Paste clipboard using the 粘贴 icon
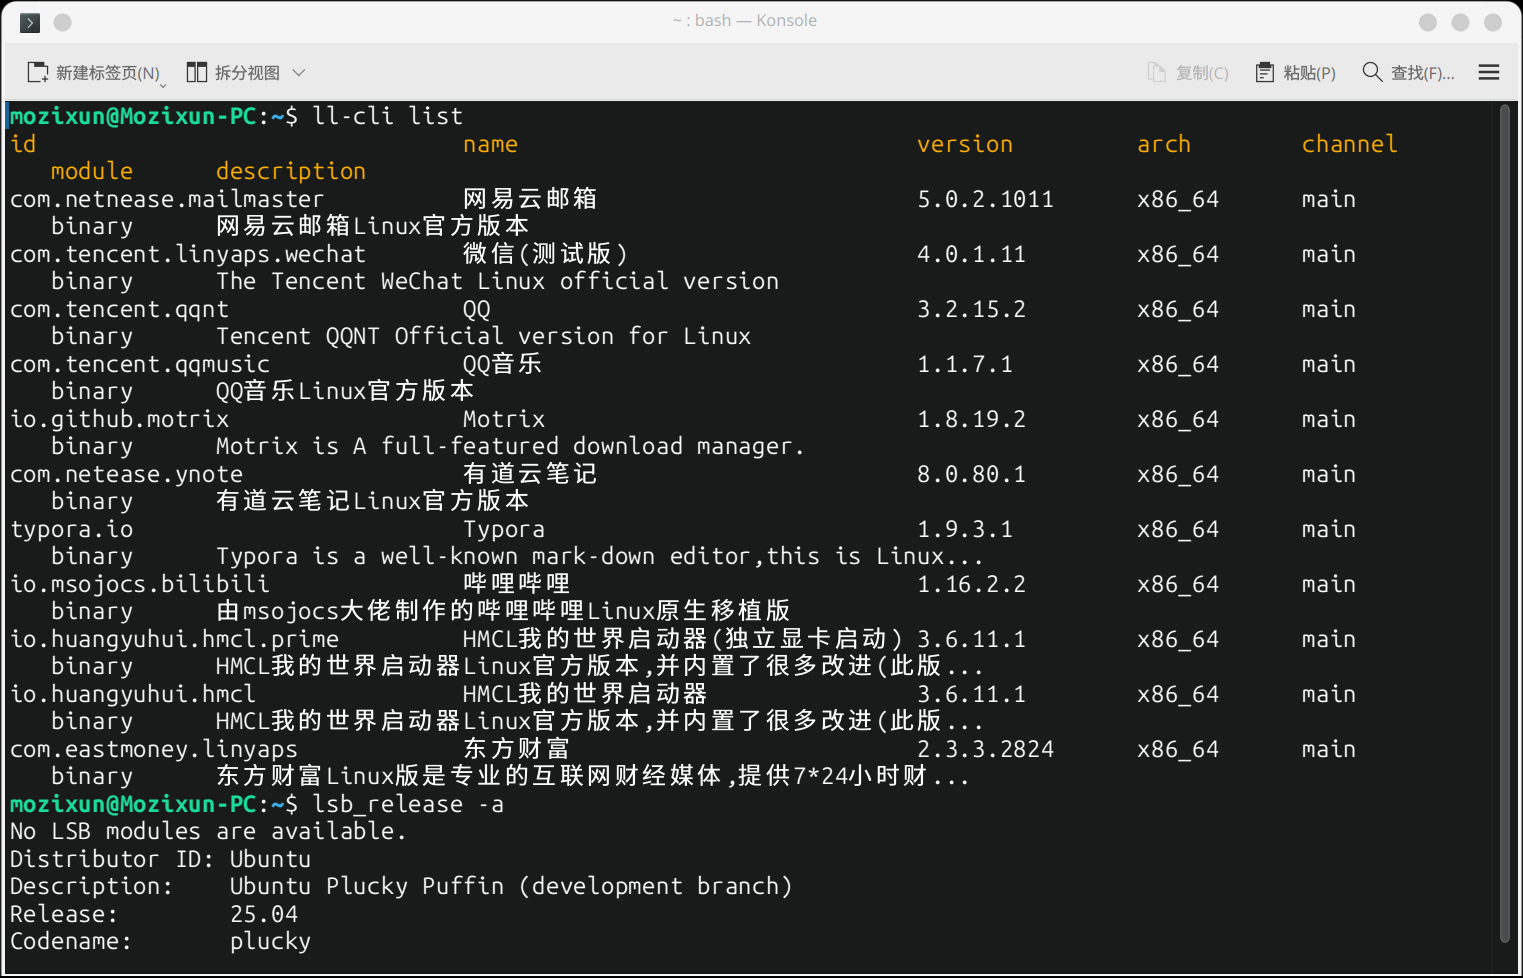1523x978 pixels. pyautogui.click(x=1265, y=72)
